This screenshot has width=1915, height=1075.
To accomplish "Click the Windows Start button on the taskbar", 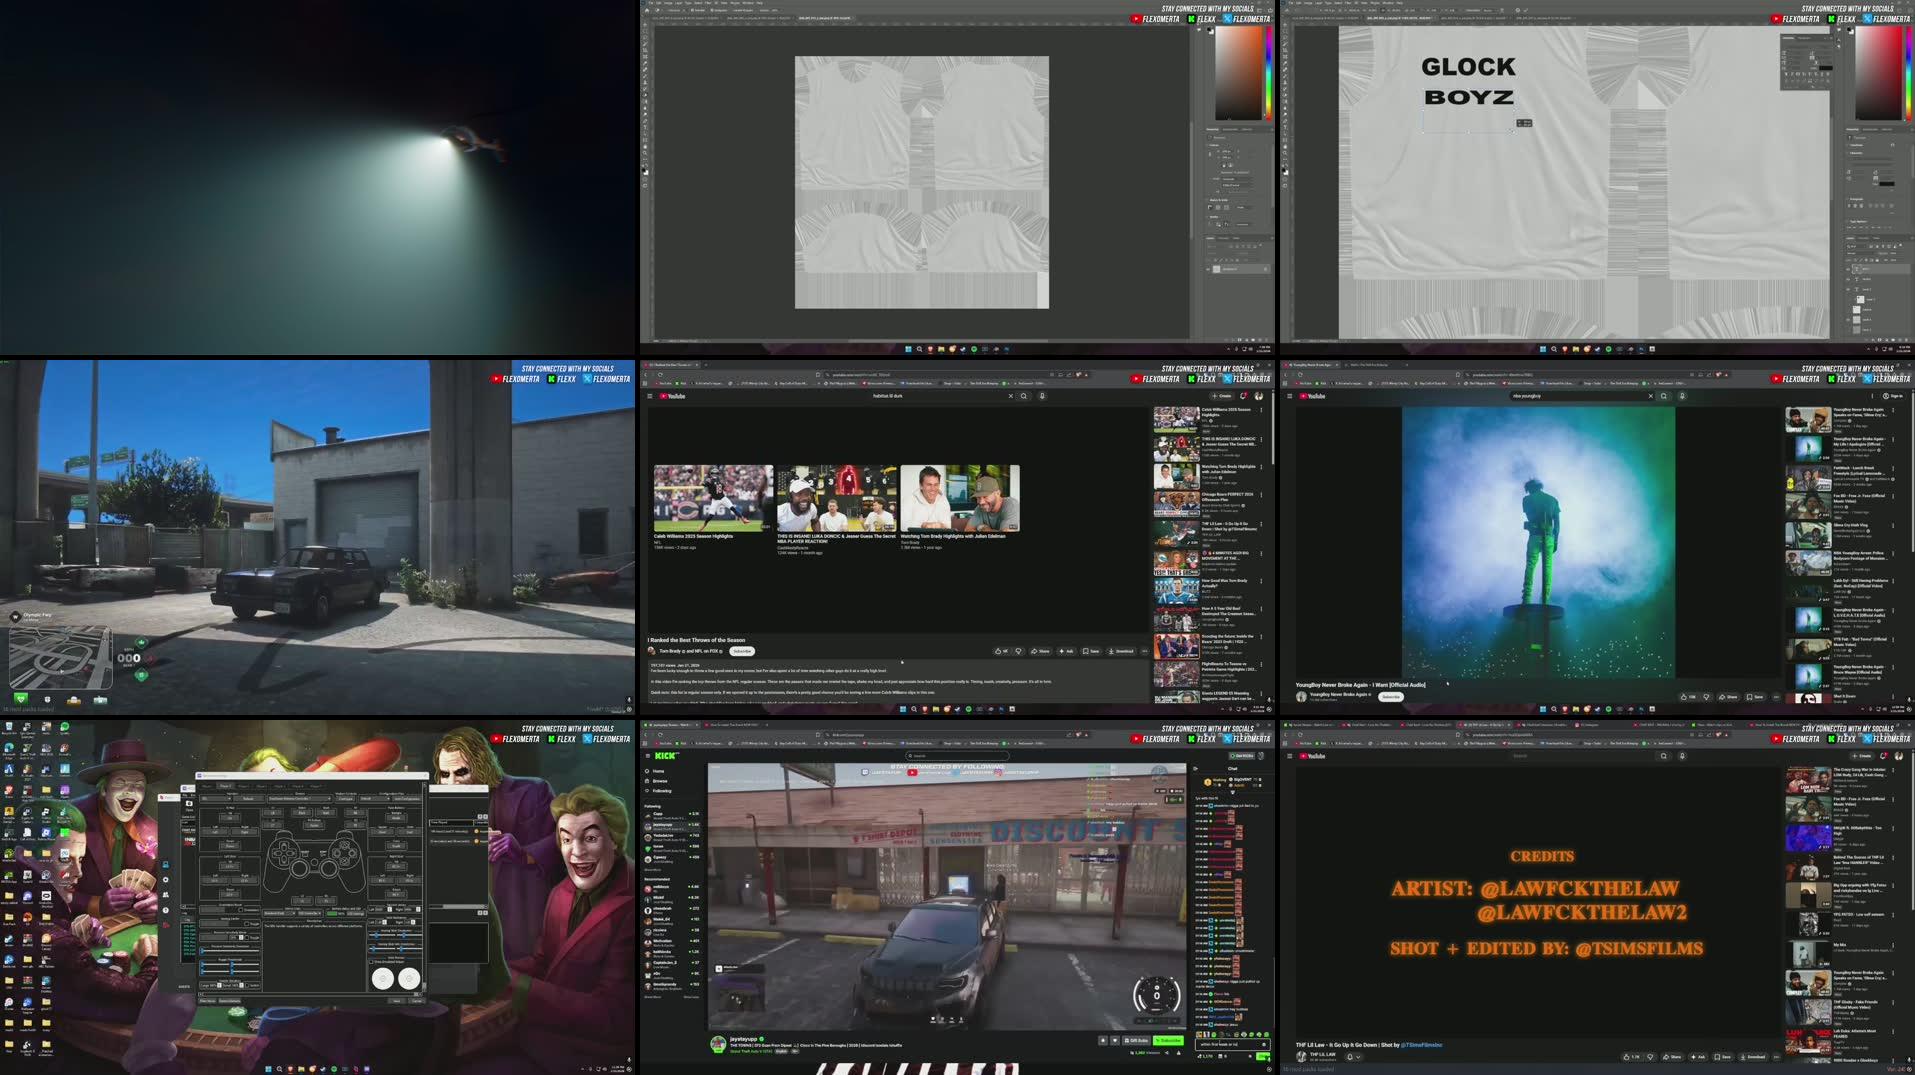I will (904, 351).
